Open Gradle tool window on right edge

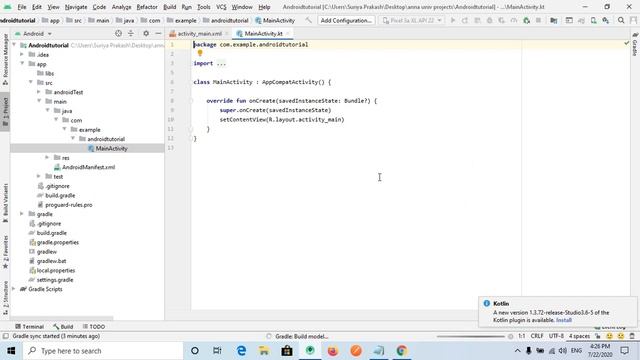pyautogui.click(x=635, y=45)
